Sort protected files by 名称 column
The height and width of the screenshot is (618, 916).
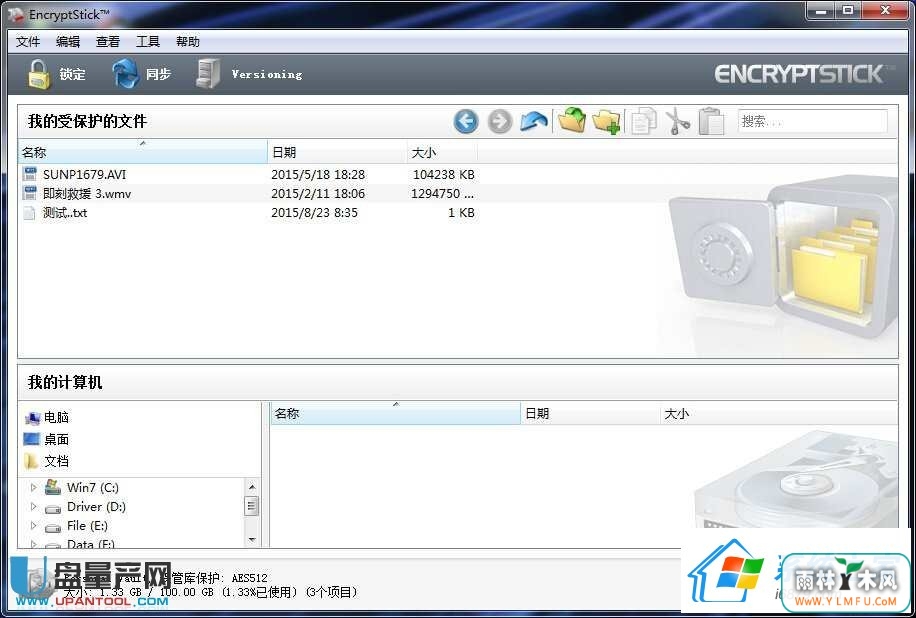(143, 152)
